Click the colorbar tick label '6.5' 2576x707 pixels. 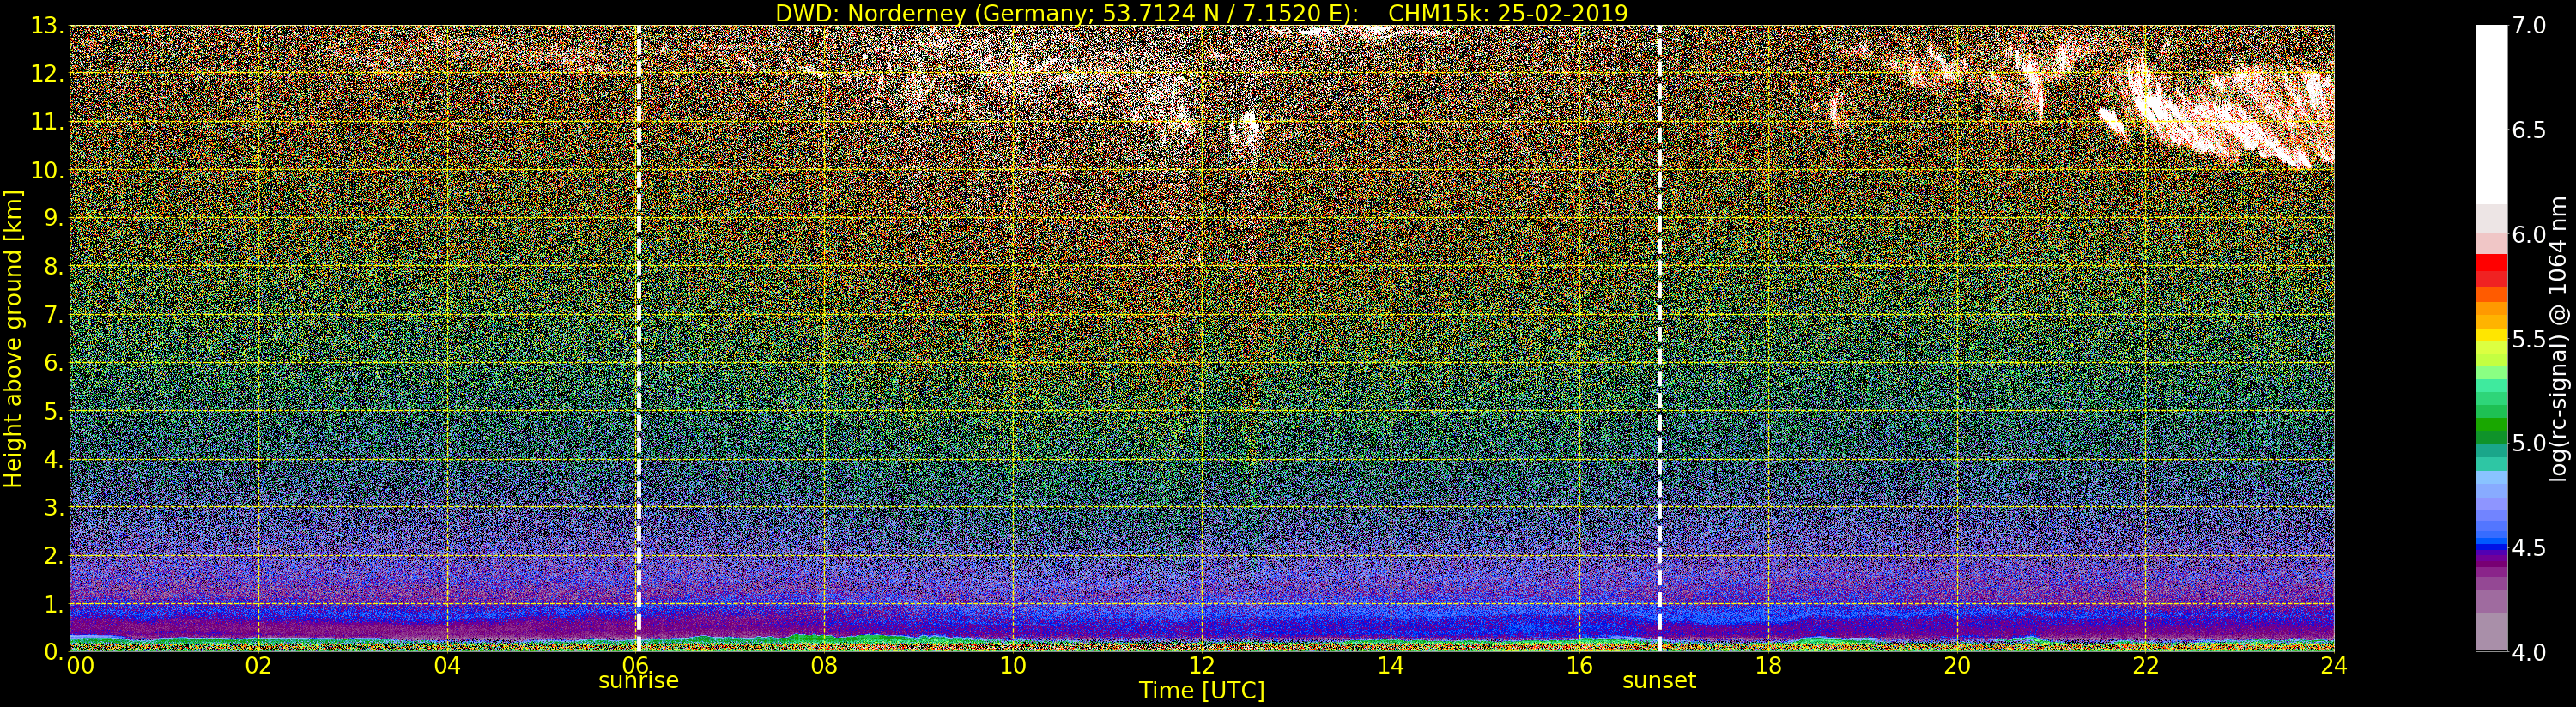[x=2529, y=130]
